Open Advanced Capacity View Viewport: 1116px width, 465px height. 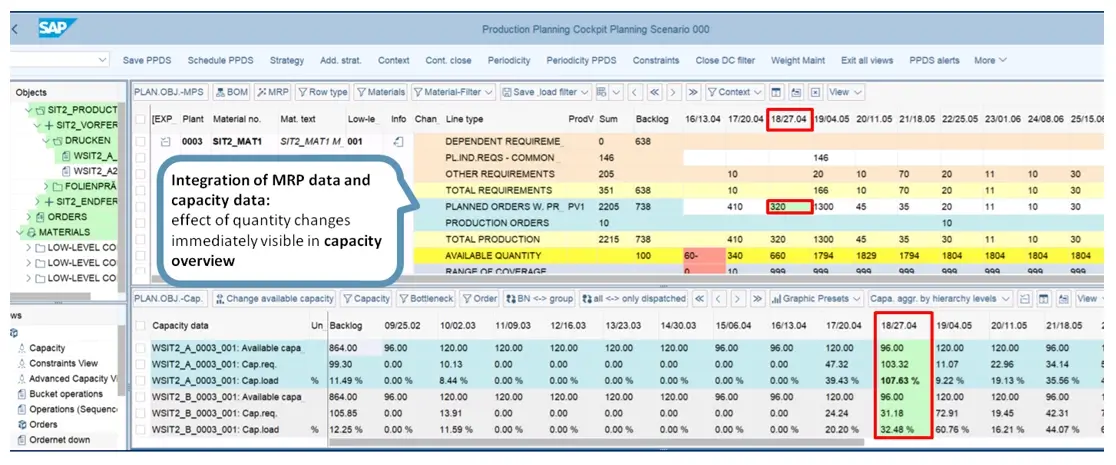pyautogui.click(x=72, y=379)
